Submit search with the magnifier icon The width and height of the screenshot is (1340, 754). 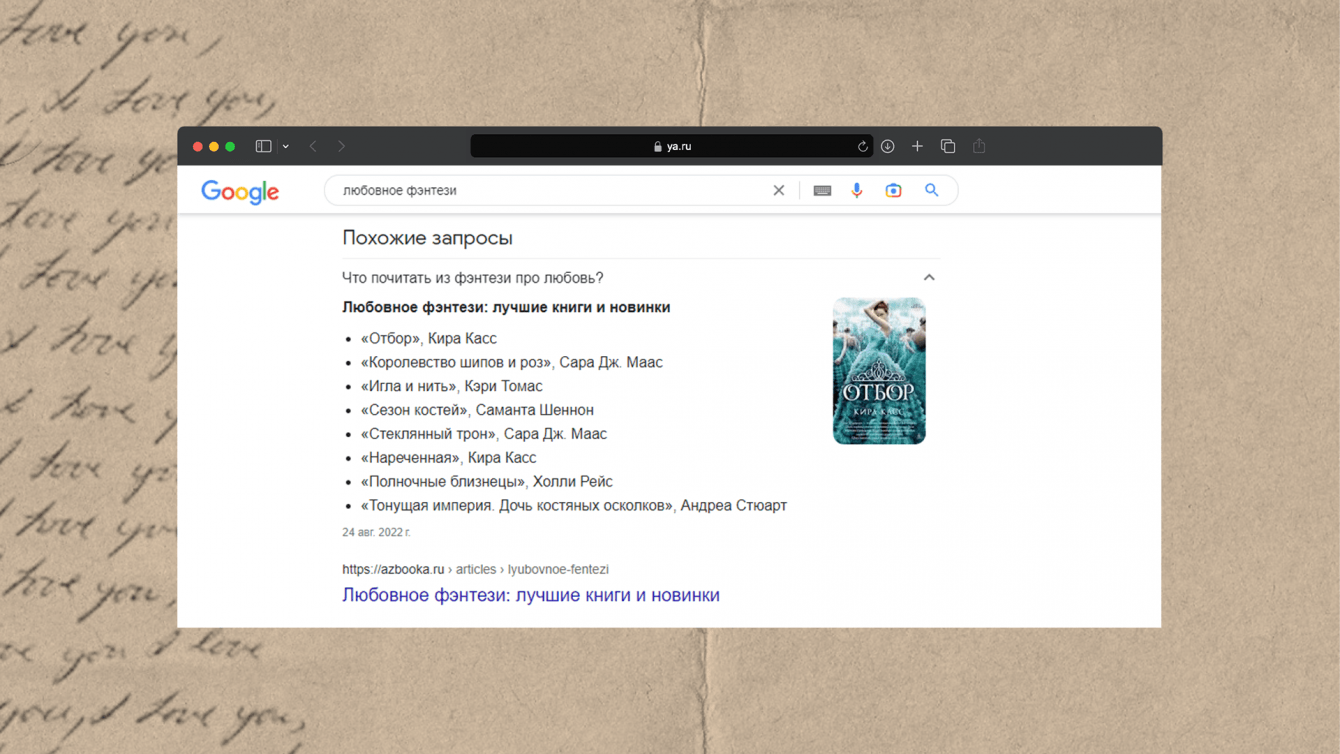(x=931, y=190)
